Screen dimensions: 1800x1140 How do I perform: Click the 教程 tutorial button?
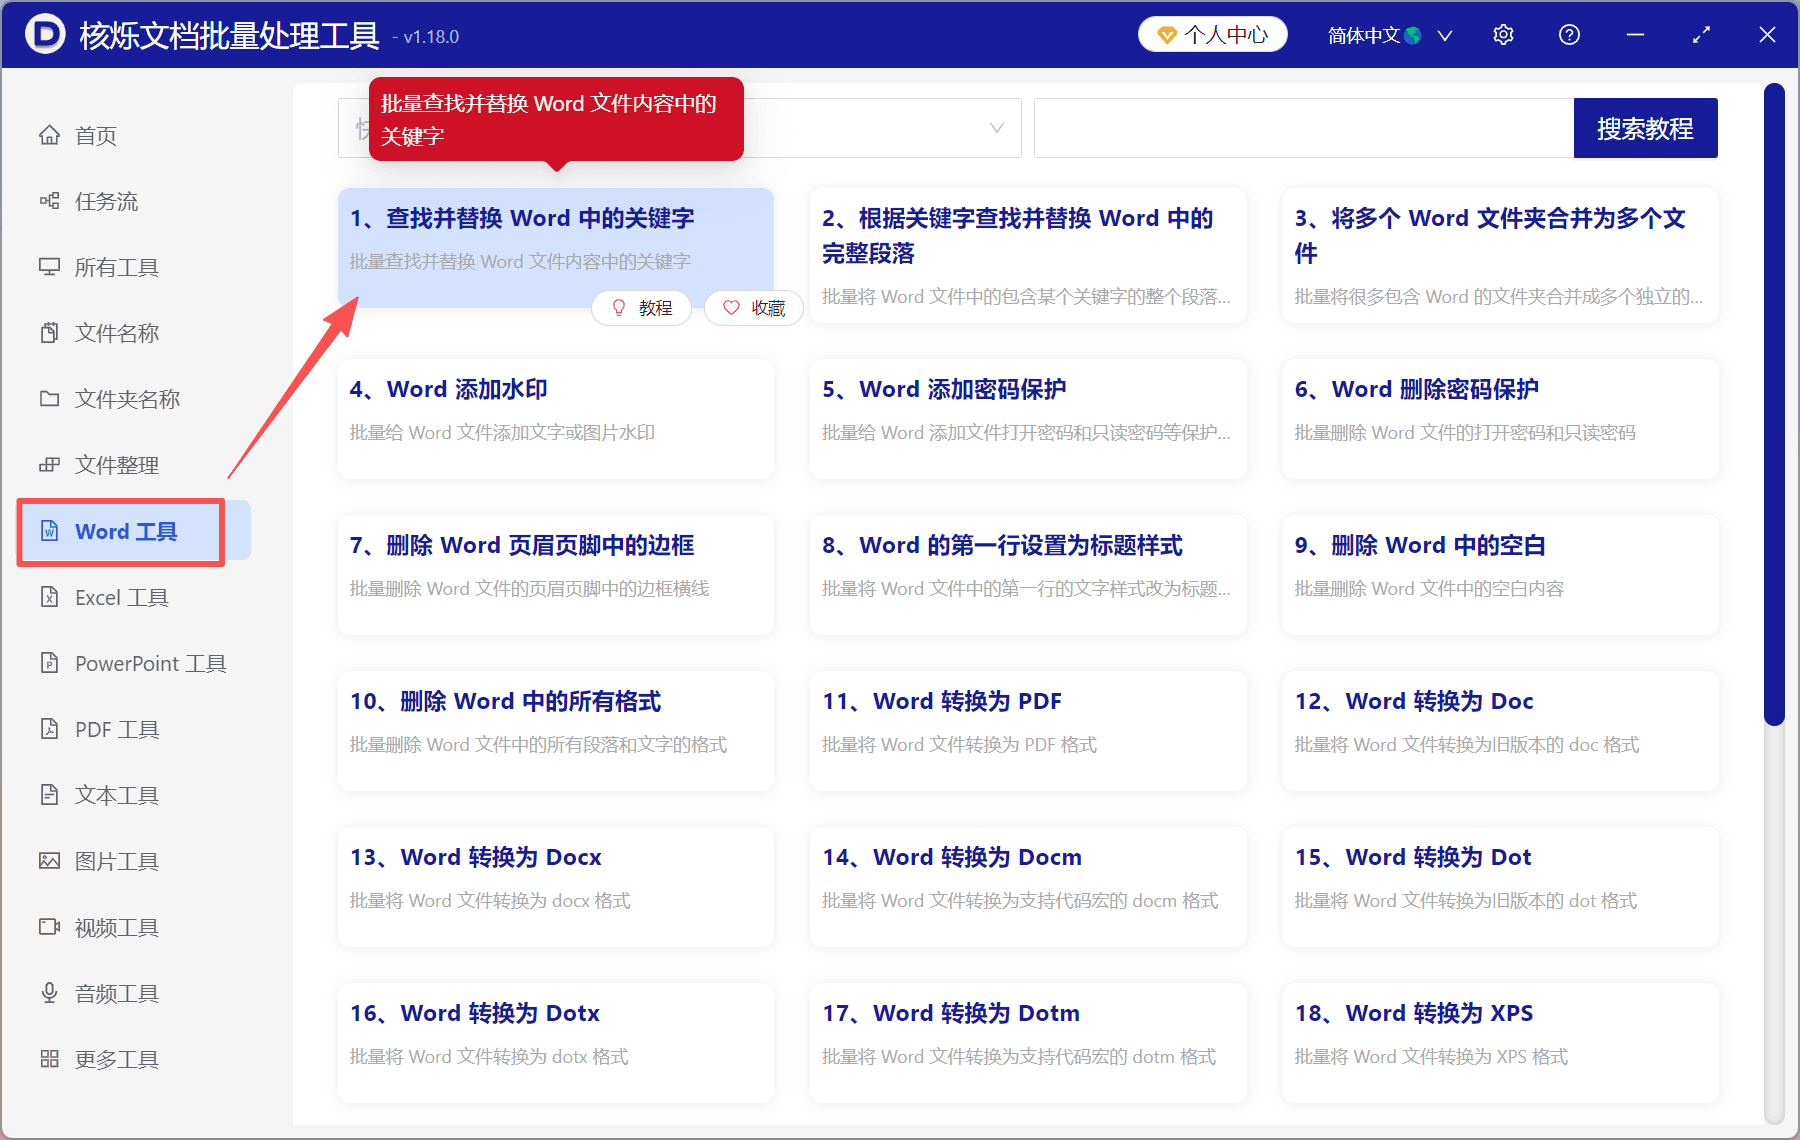641,308
